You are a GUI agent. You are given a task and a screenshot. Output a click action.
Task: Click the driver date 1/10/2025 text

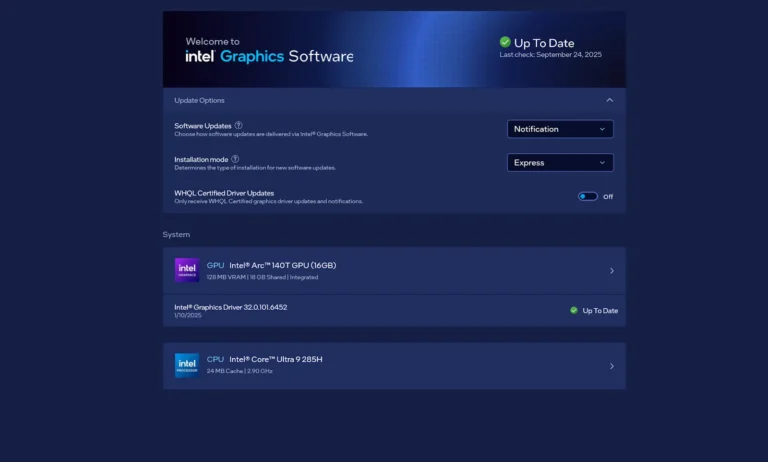tap(188, 316)
